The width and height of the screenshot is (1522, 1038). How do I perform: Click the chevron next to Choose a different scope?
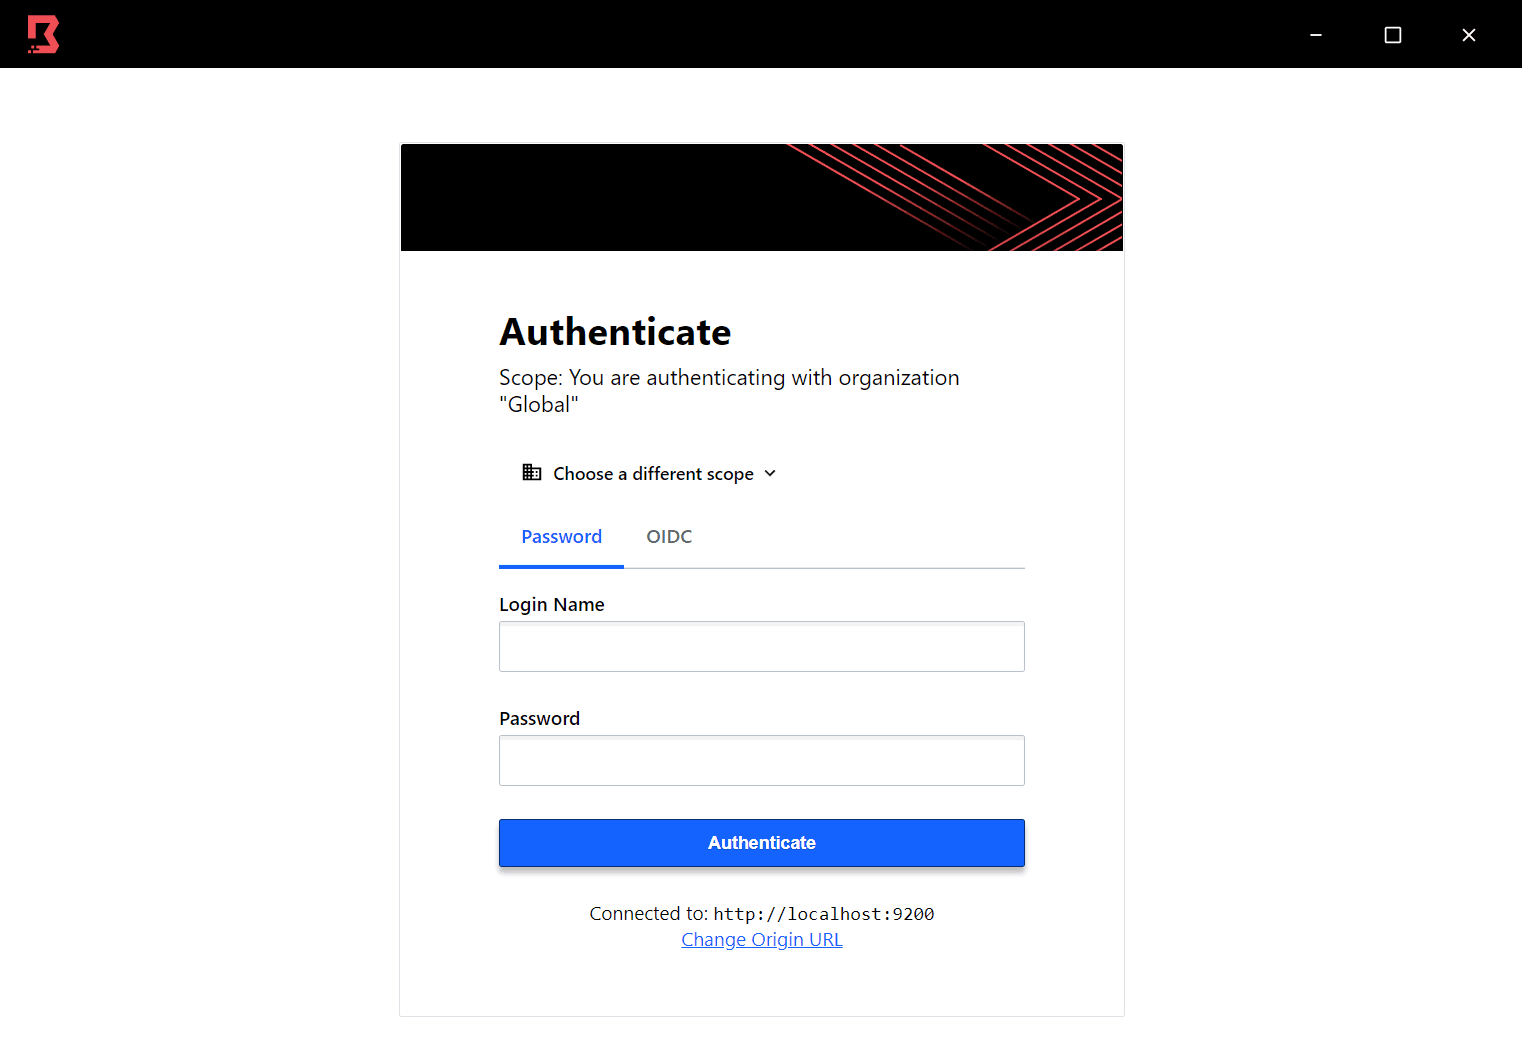[770, 472]
